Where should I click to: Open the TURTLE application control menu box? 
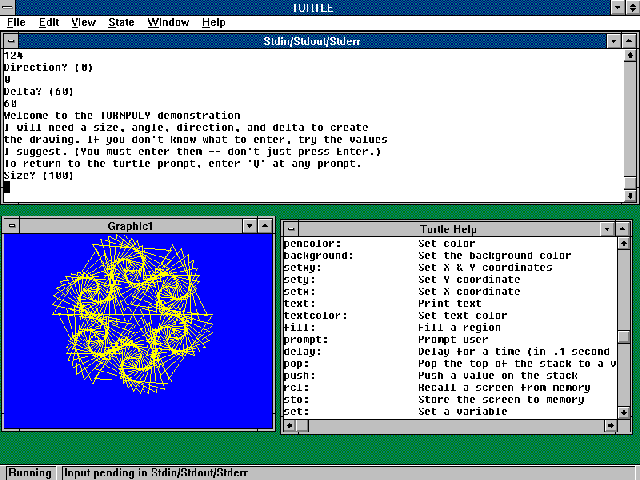pyautogui.click(x=10, y=7)
